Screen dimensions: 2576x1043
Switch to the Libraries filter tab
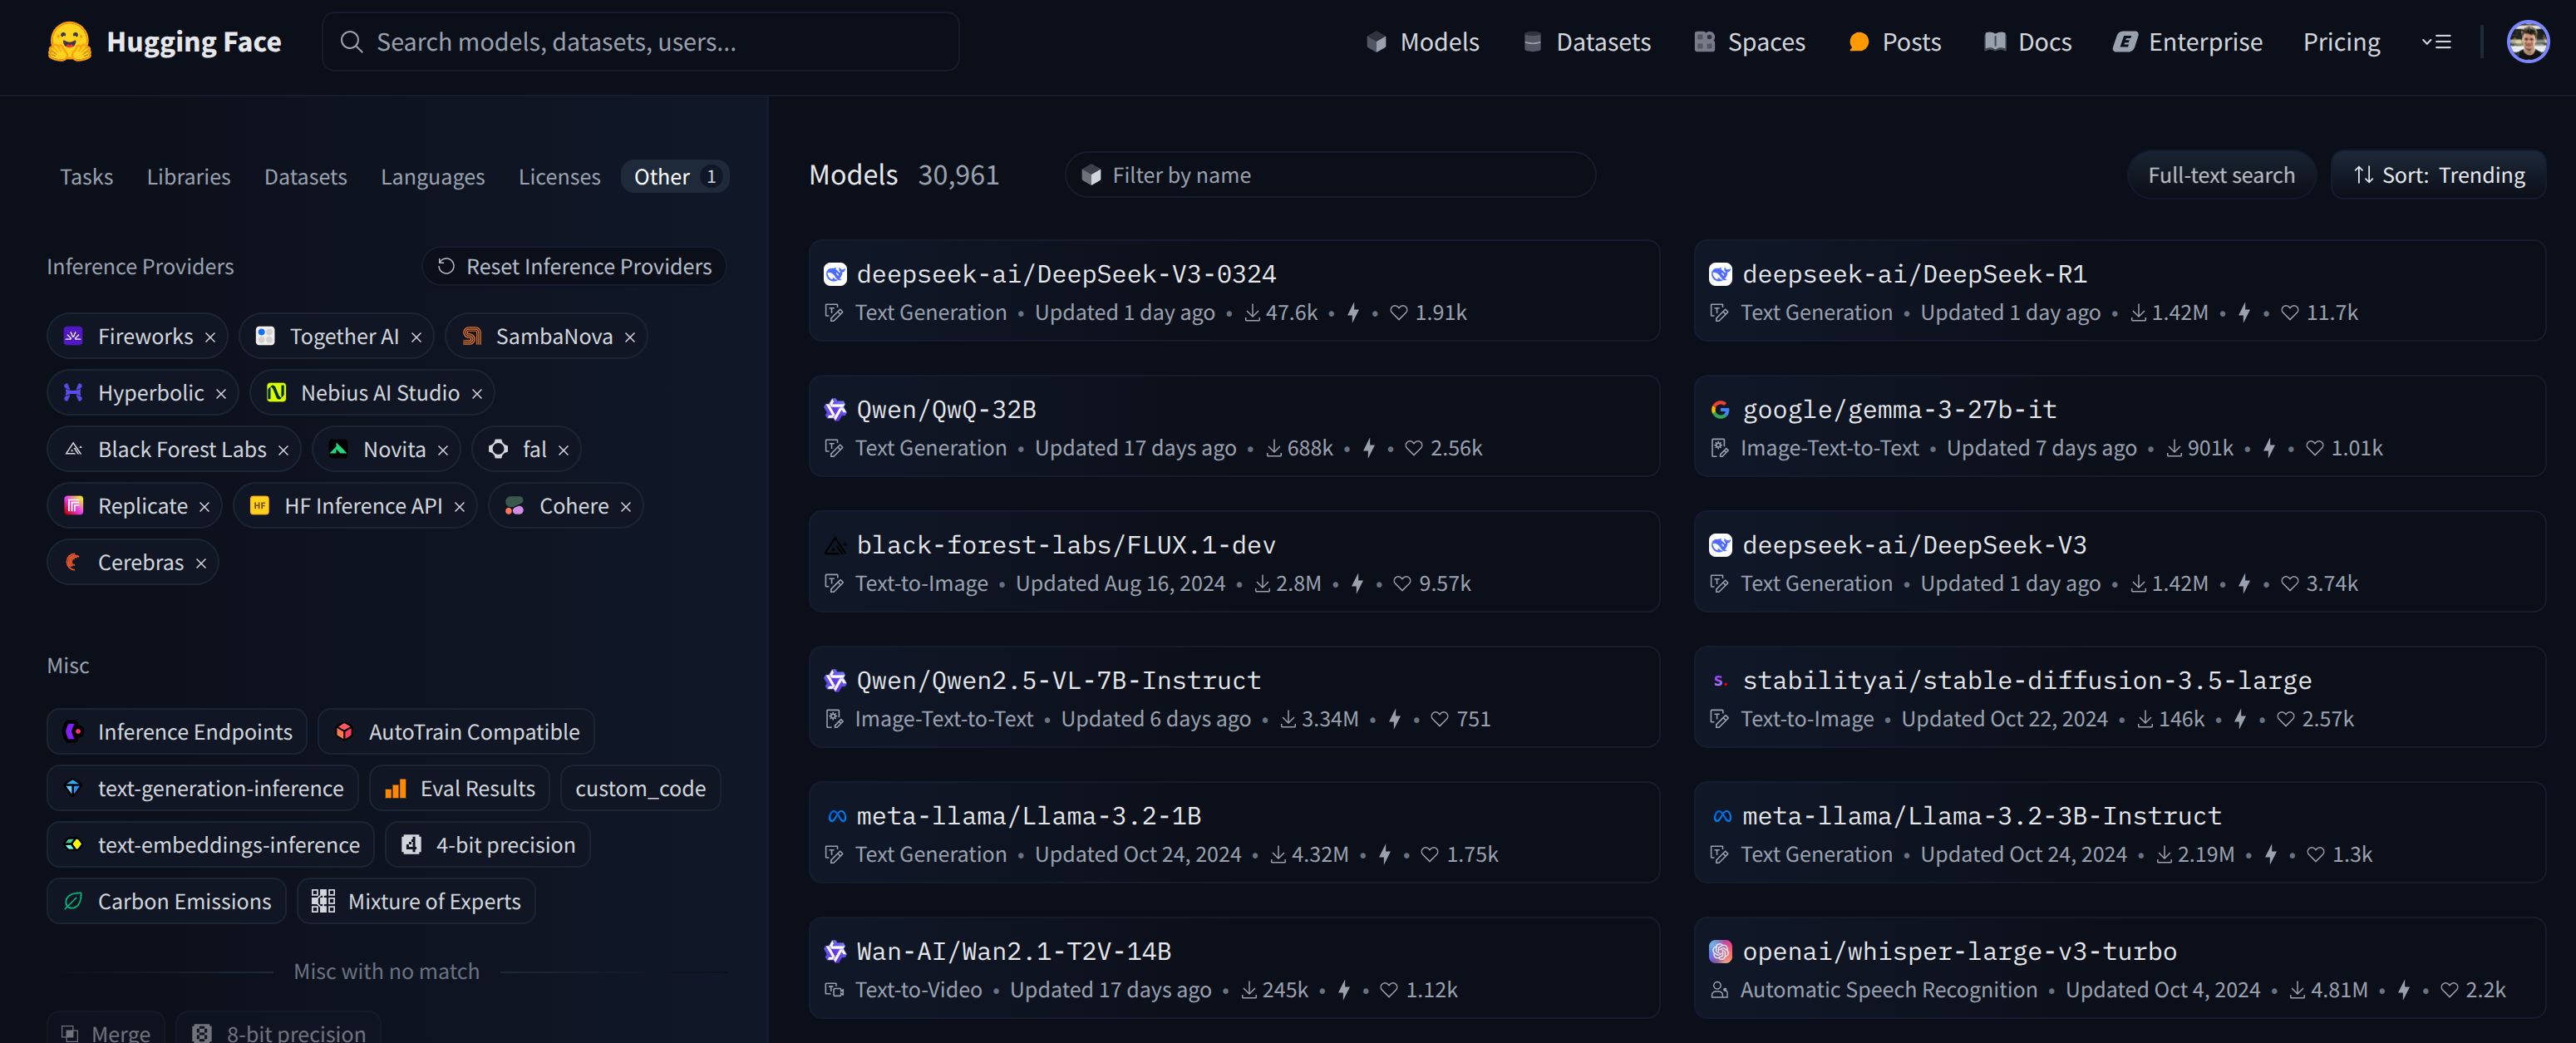(188, 177)
